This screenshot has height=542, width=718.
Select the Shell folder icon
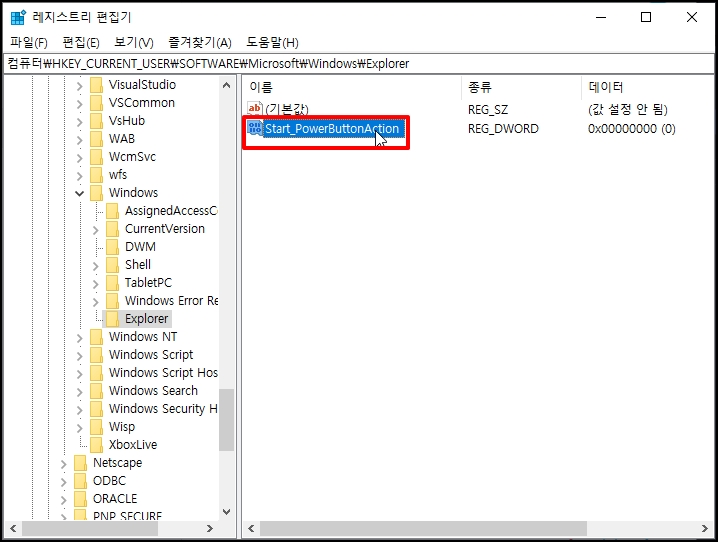pyautogui.click(x=112, y=265)
